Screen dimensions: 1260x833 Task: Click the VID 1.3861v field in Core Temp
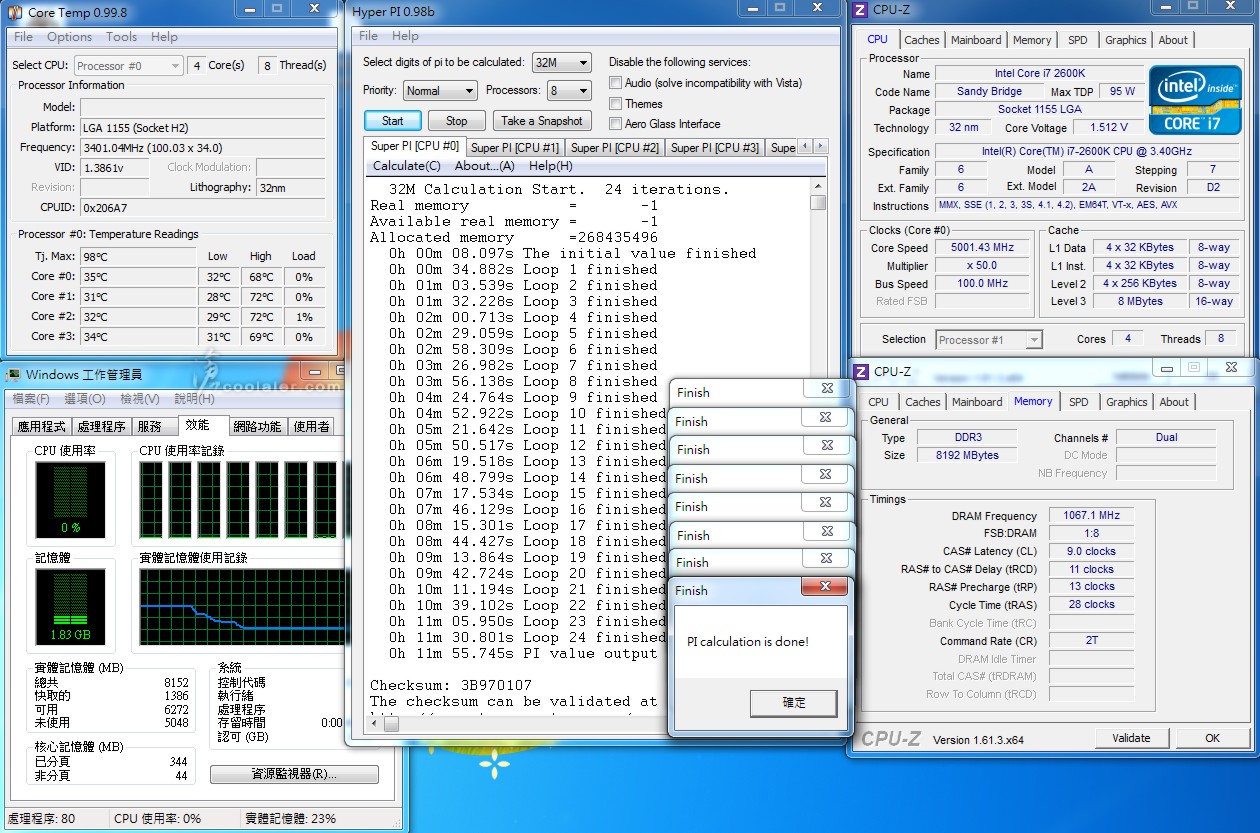115,168
